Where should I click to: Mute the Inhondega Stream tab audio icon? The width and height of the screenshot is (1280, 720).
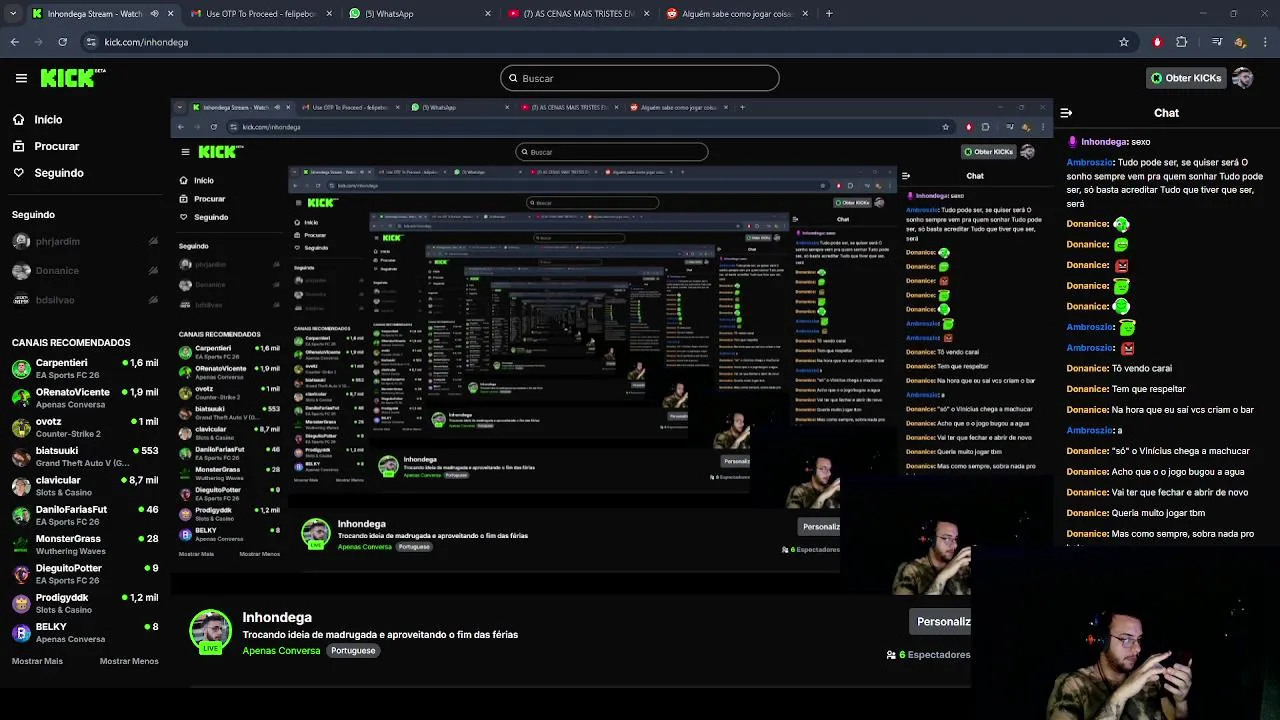point(154,14)
